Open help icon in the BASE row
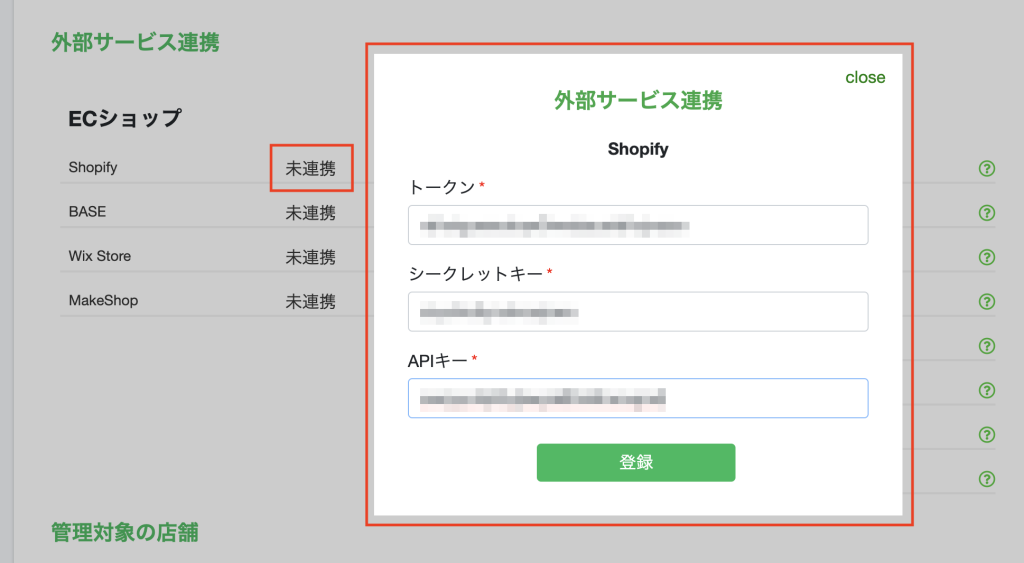This screenshot has height=563, width=1024. [987, 213]
